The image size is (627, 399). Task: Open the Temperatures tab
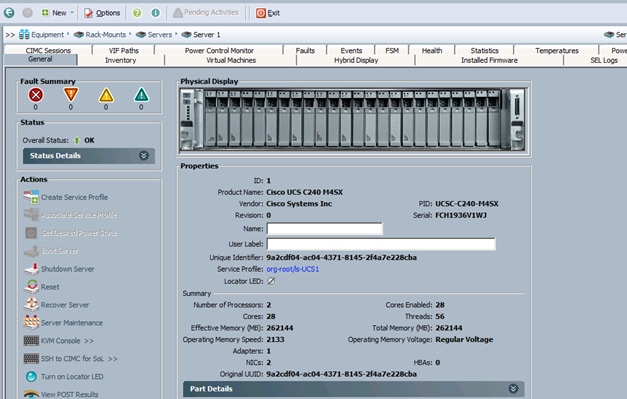tap(557, 50)
